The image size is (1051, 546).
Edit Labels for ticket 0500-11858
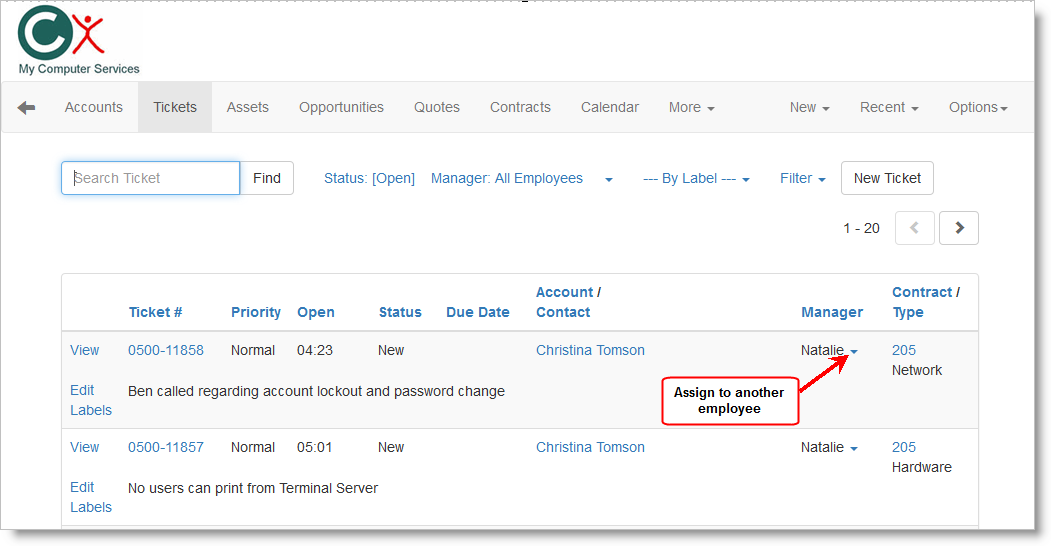pos(90,400)
